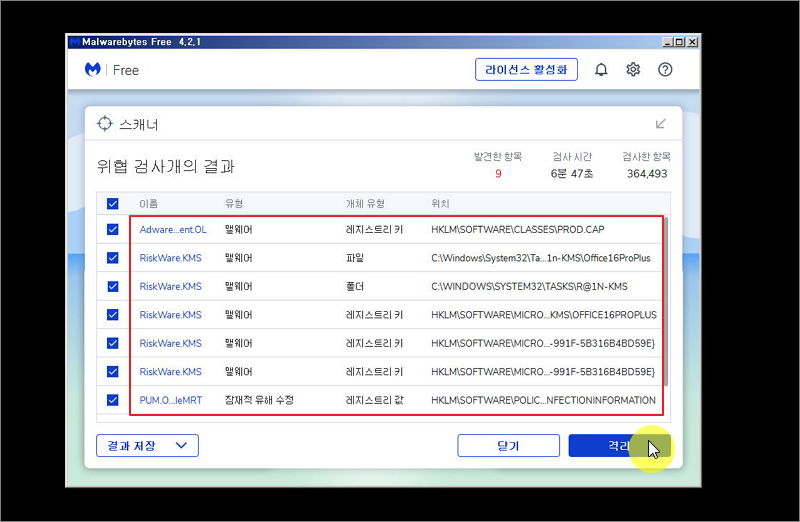Click the 라이선스 활성화 button

526,69
